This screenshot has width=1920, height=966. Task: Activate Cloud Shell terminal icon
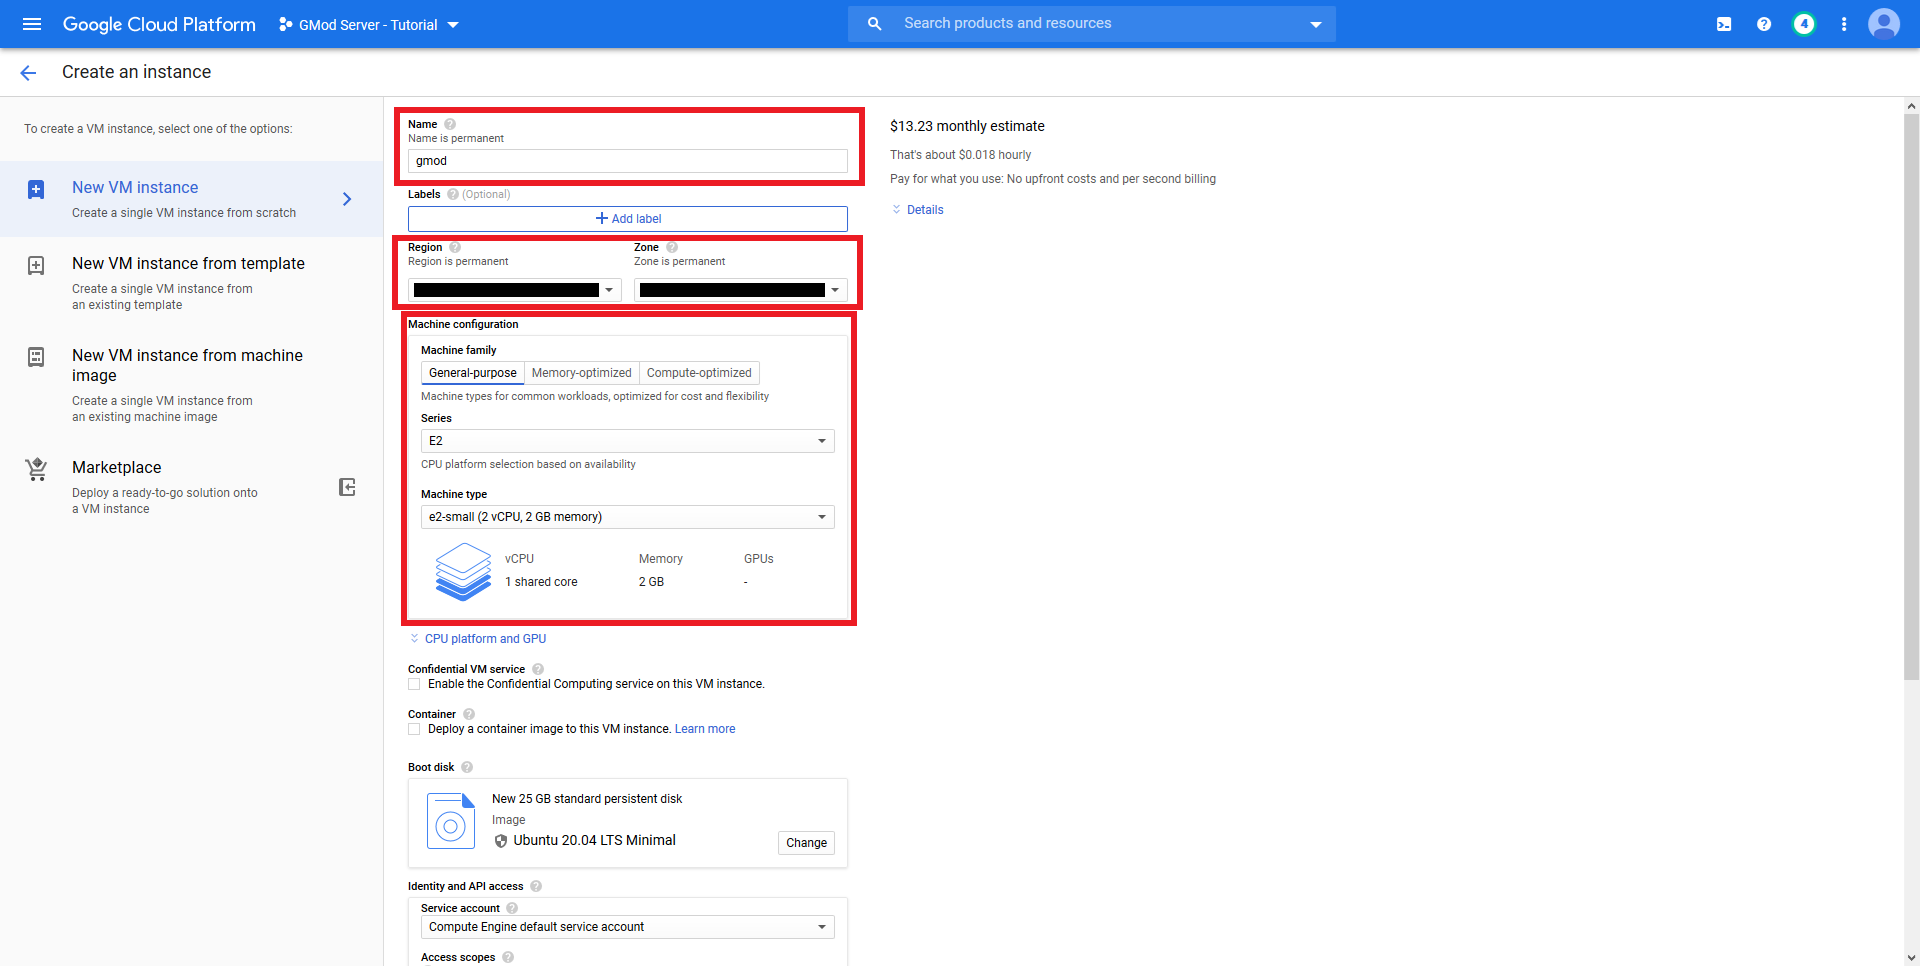(x=1724, y=24)
